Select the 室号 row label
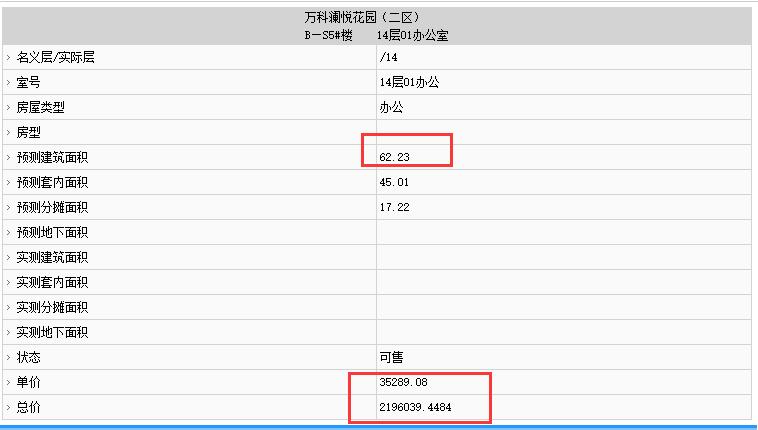The height and width of the screenshot is (430, 758). point(28,82)
